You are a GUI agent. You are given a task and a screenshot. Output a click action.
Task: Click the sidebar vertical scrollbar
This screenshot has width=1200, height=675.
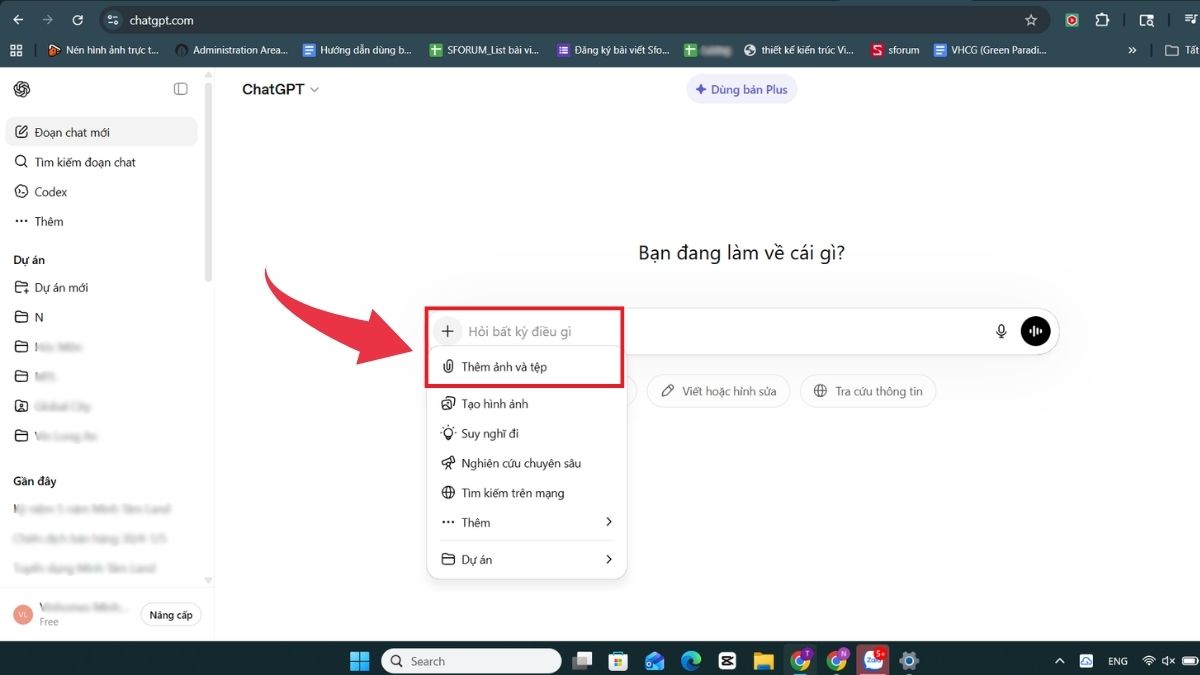[208, 180]
